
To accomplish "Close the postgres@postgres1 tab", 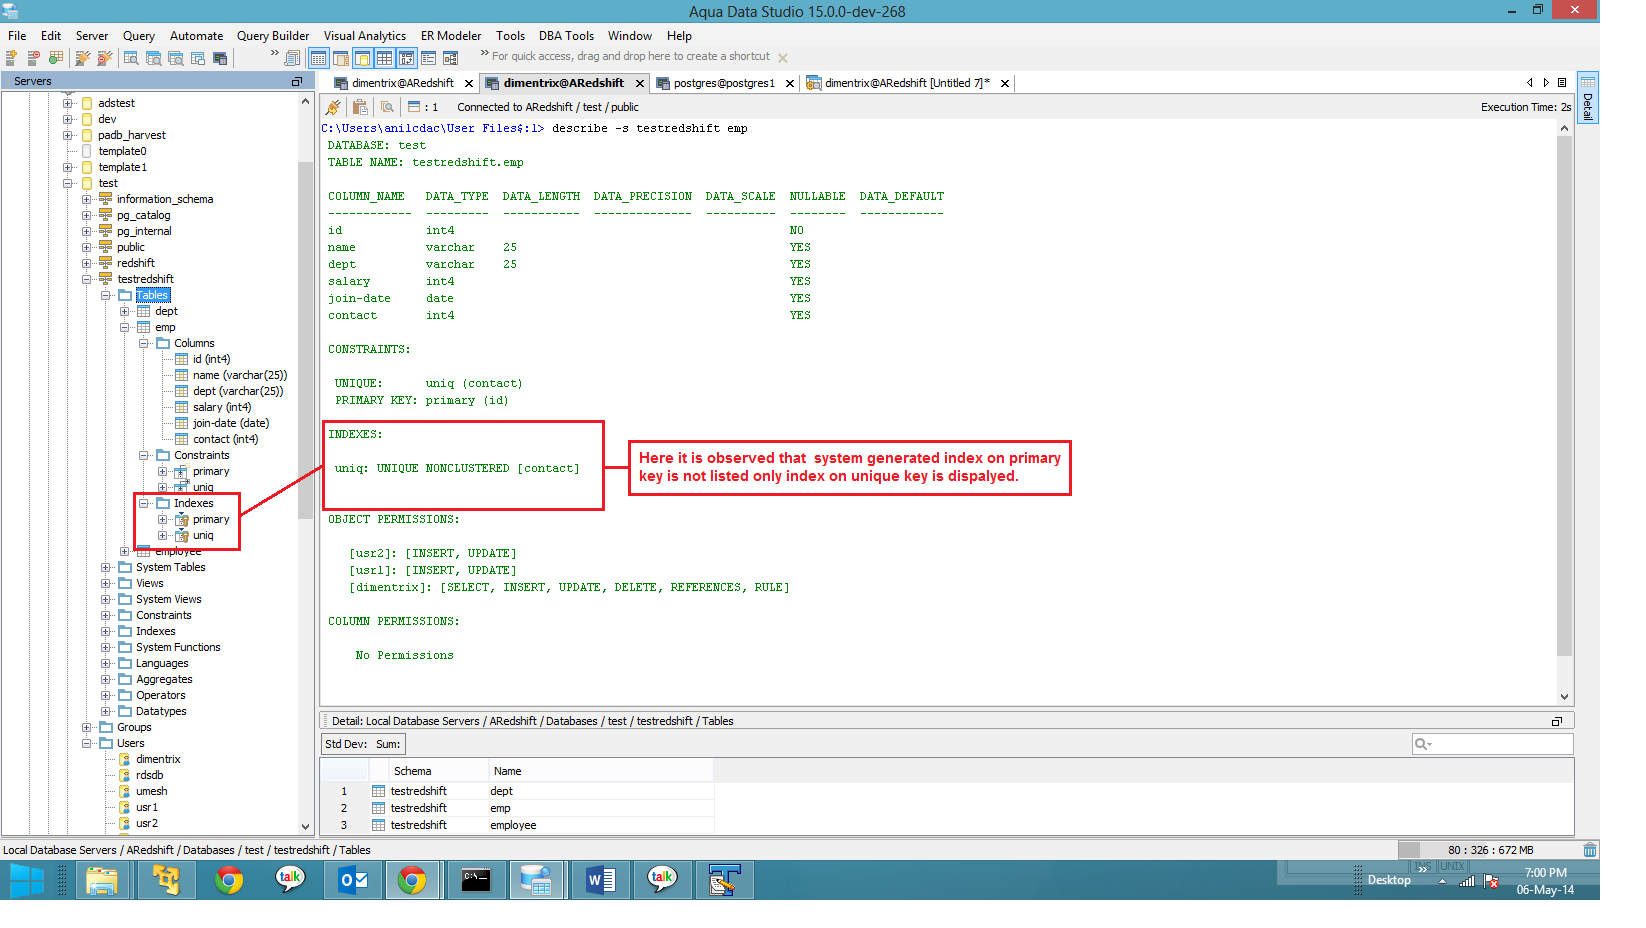I will pos(790,83).
